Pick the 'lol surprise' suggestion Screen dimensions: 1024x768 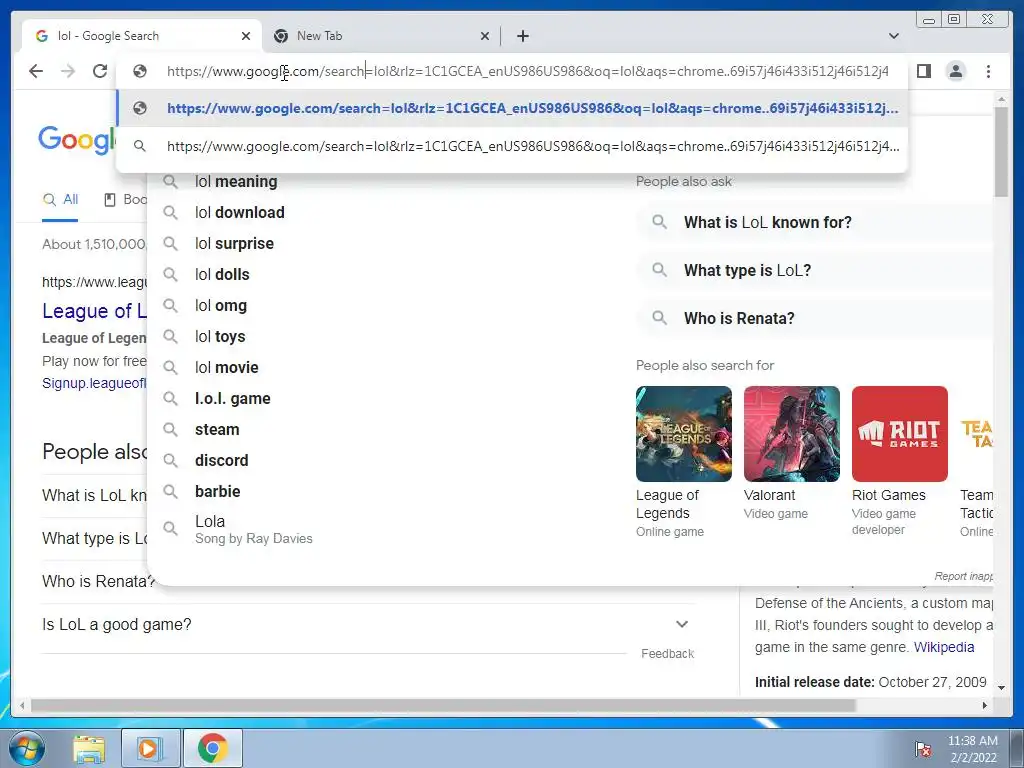pos(234,244)
